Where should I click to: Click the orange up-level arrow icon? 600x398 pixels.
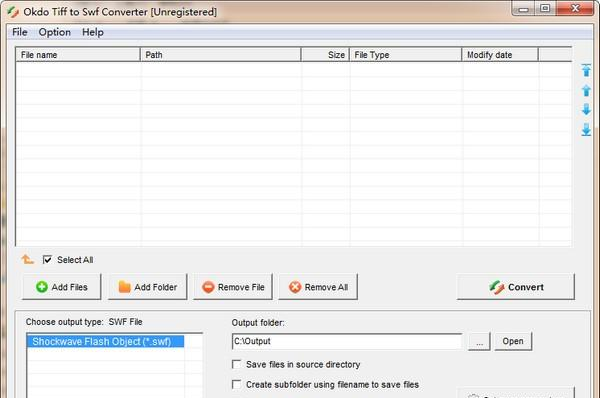coord(27,259)
